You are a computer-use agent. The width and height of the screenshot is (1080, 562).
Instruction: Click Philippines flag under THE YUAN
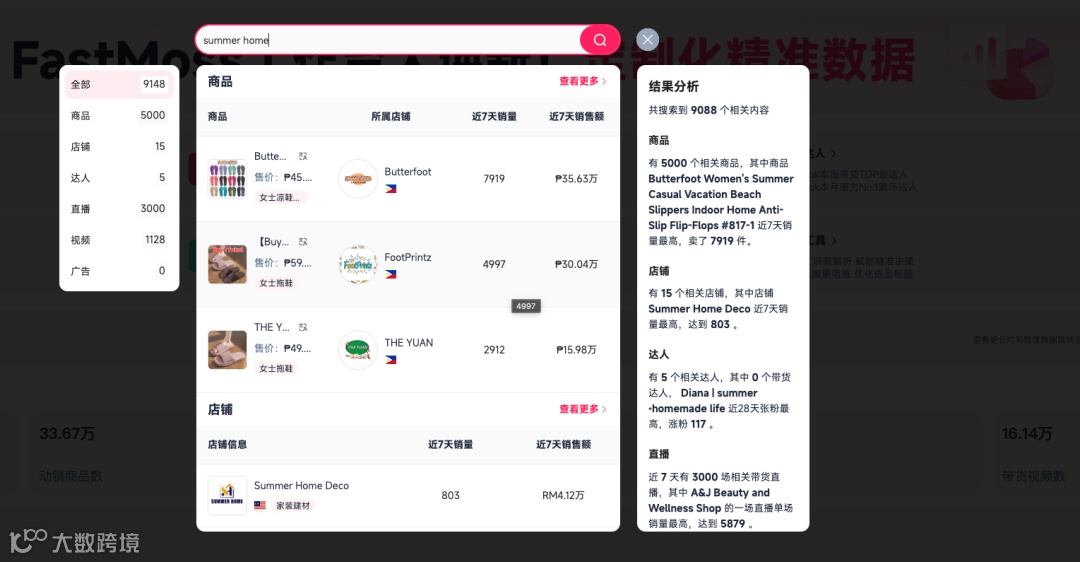[391, 360]
